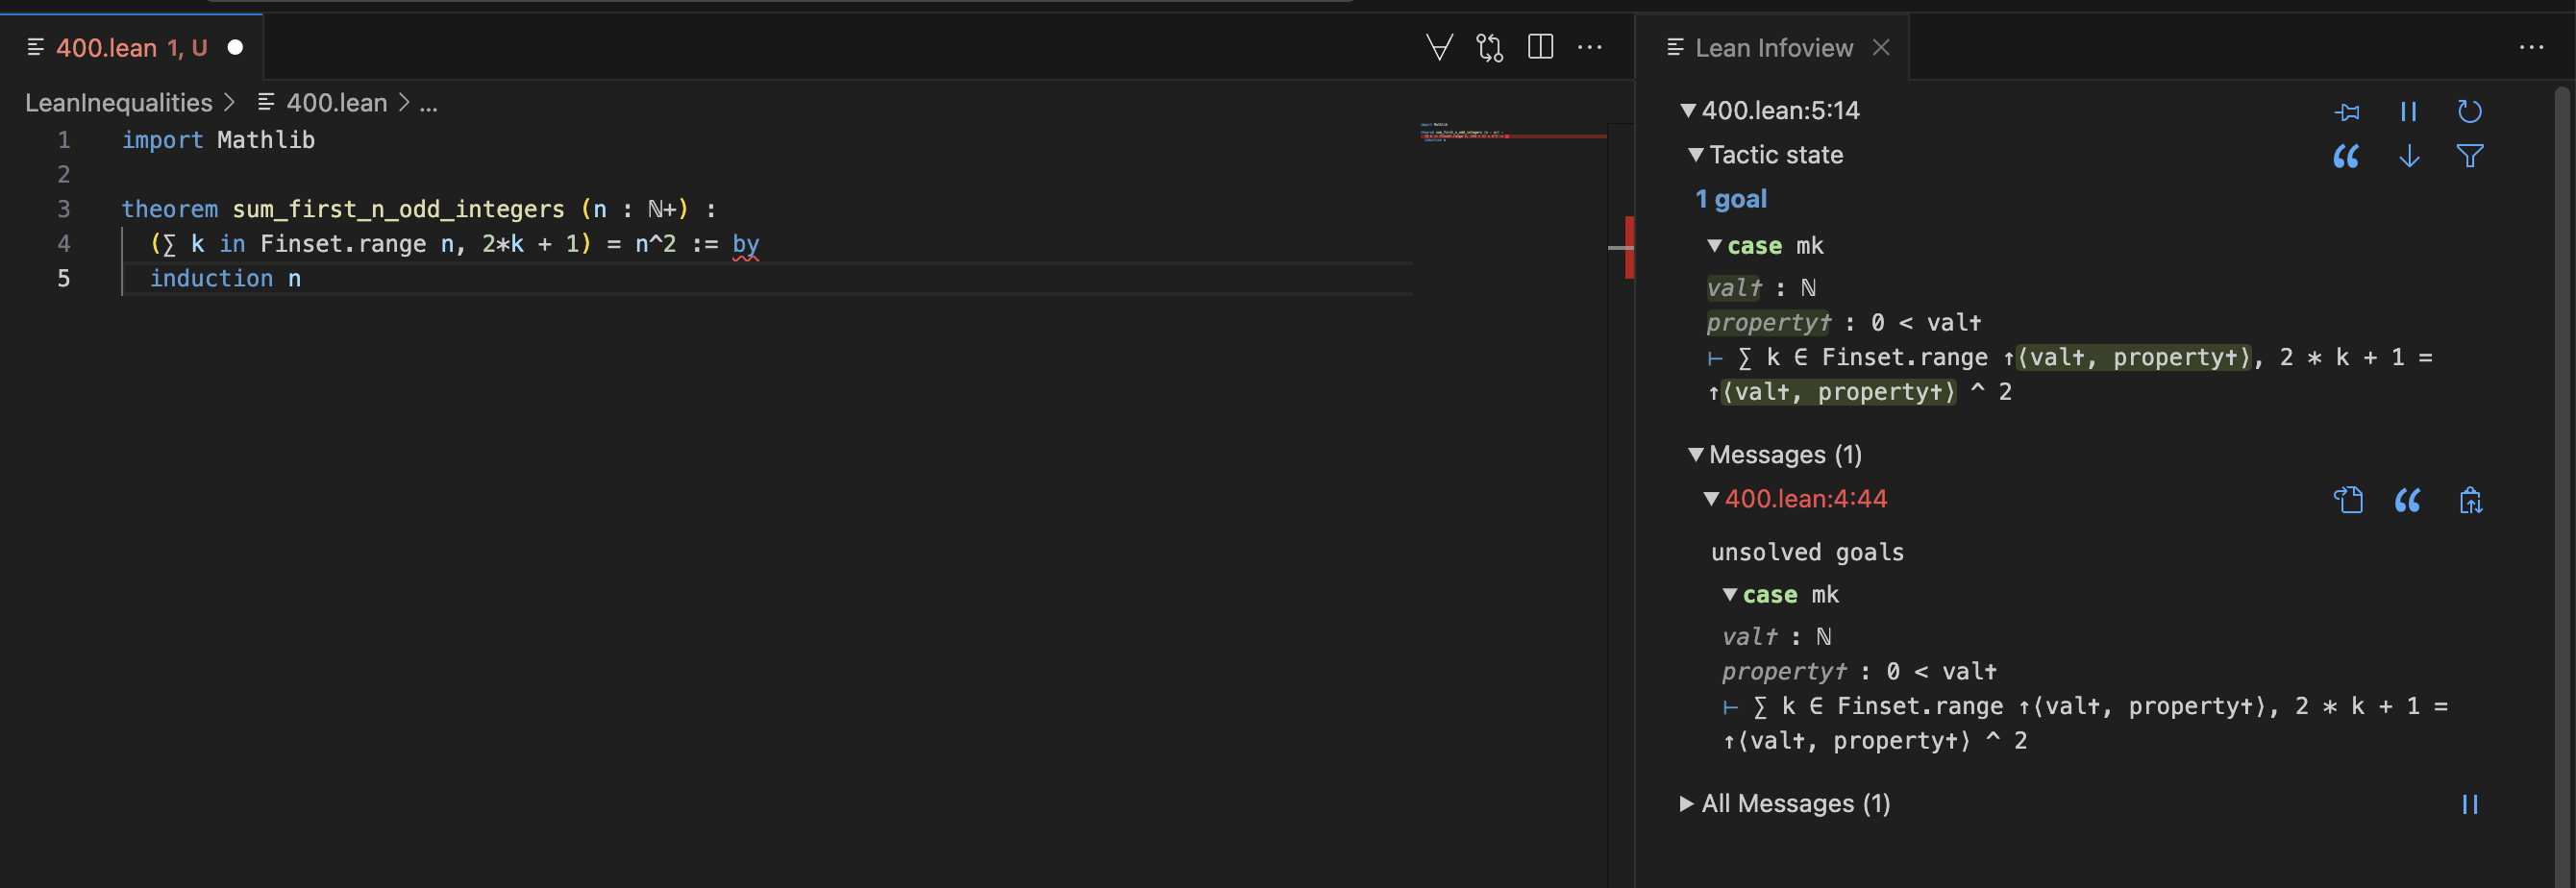Screen dimensions: 2576x888
Task: Close the Lean Infoview tab
Action: [1880, 47]
